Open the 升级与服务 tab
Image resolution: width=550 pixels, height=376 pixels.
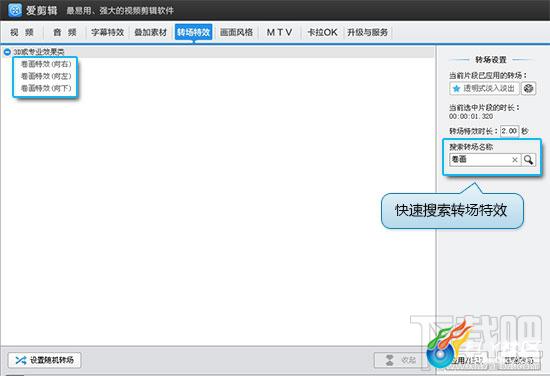(367, 32)
